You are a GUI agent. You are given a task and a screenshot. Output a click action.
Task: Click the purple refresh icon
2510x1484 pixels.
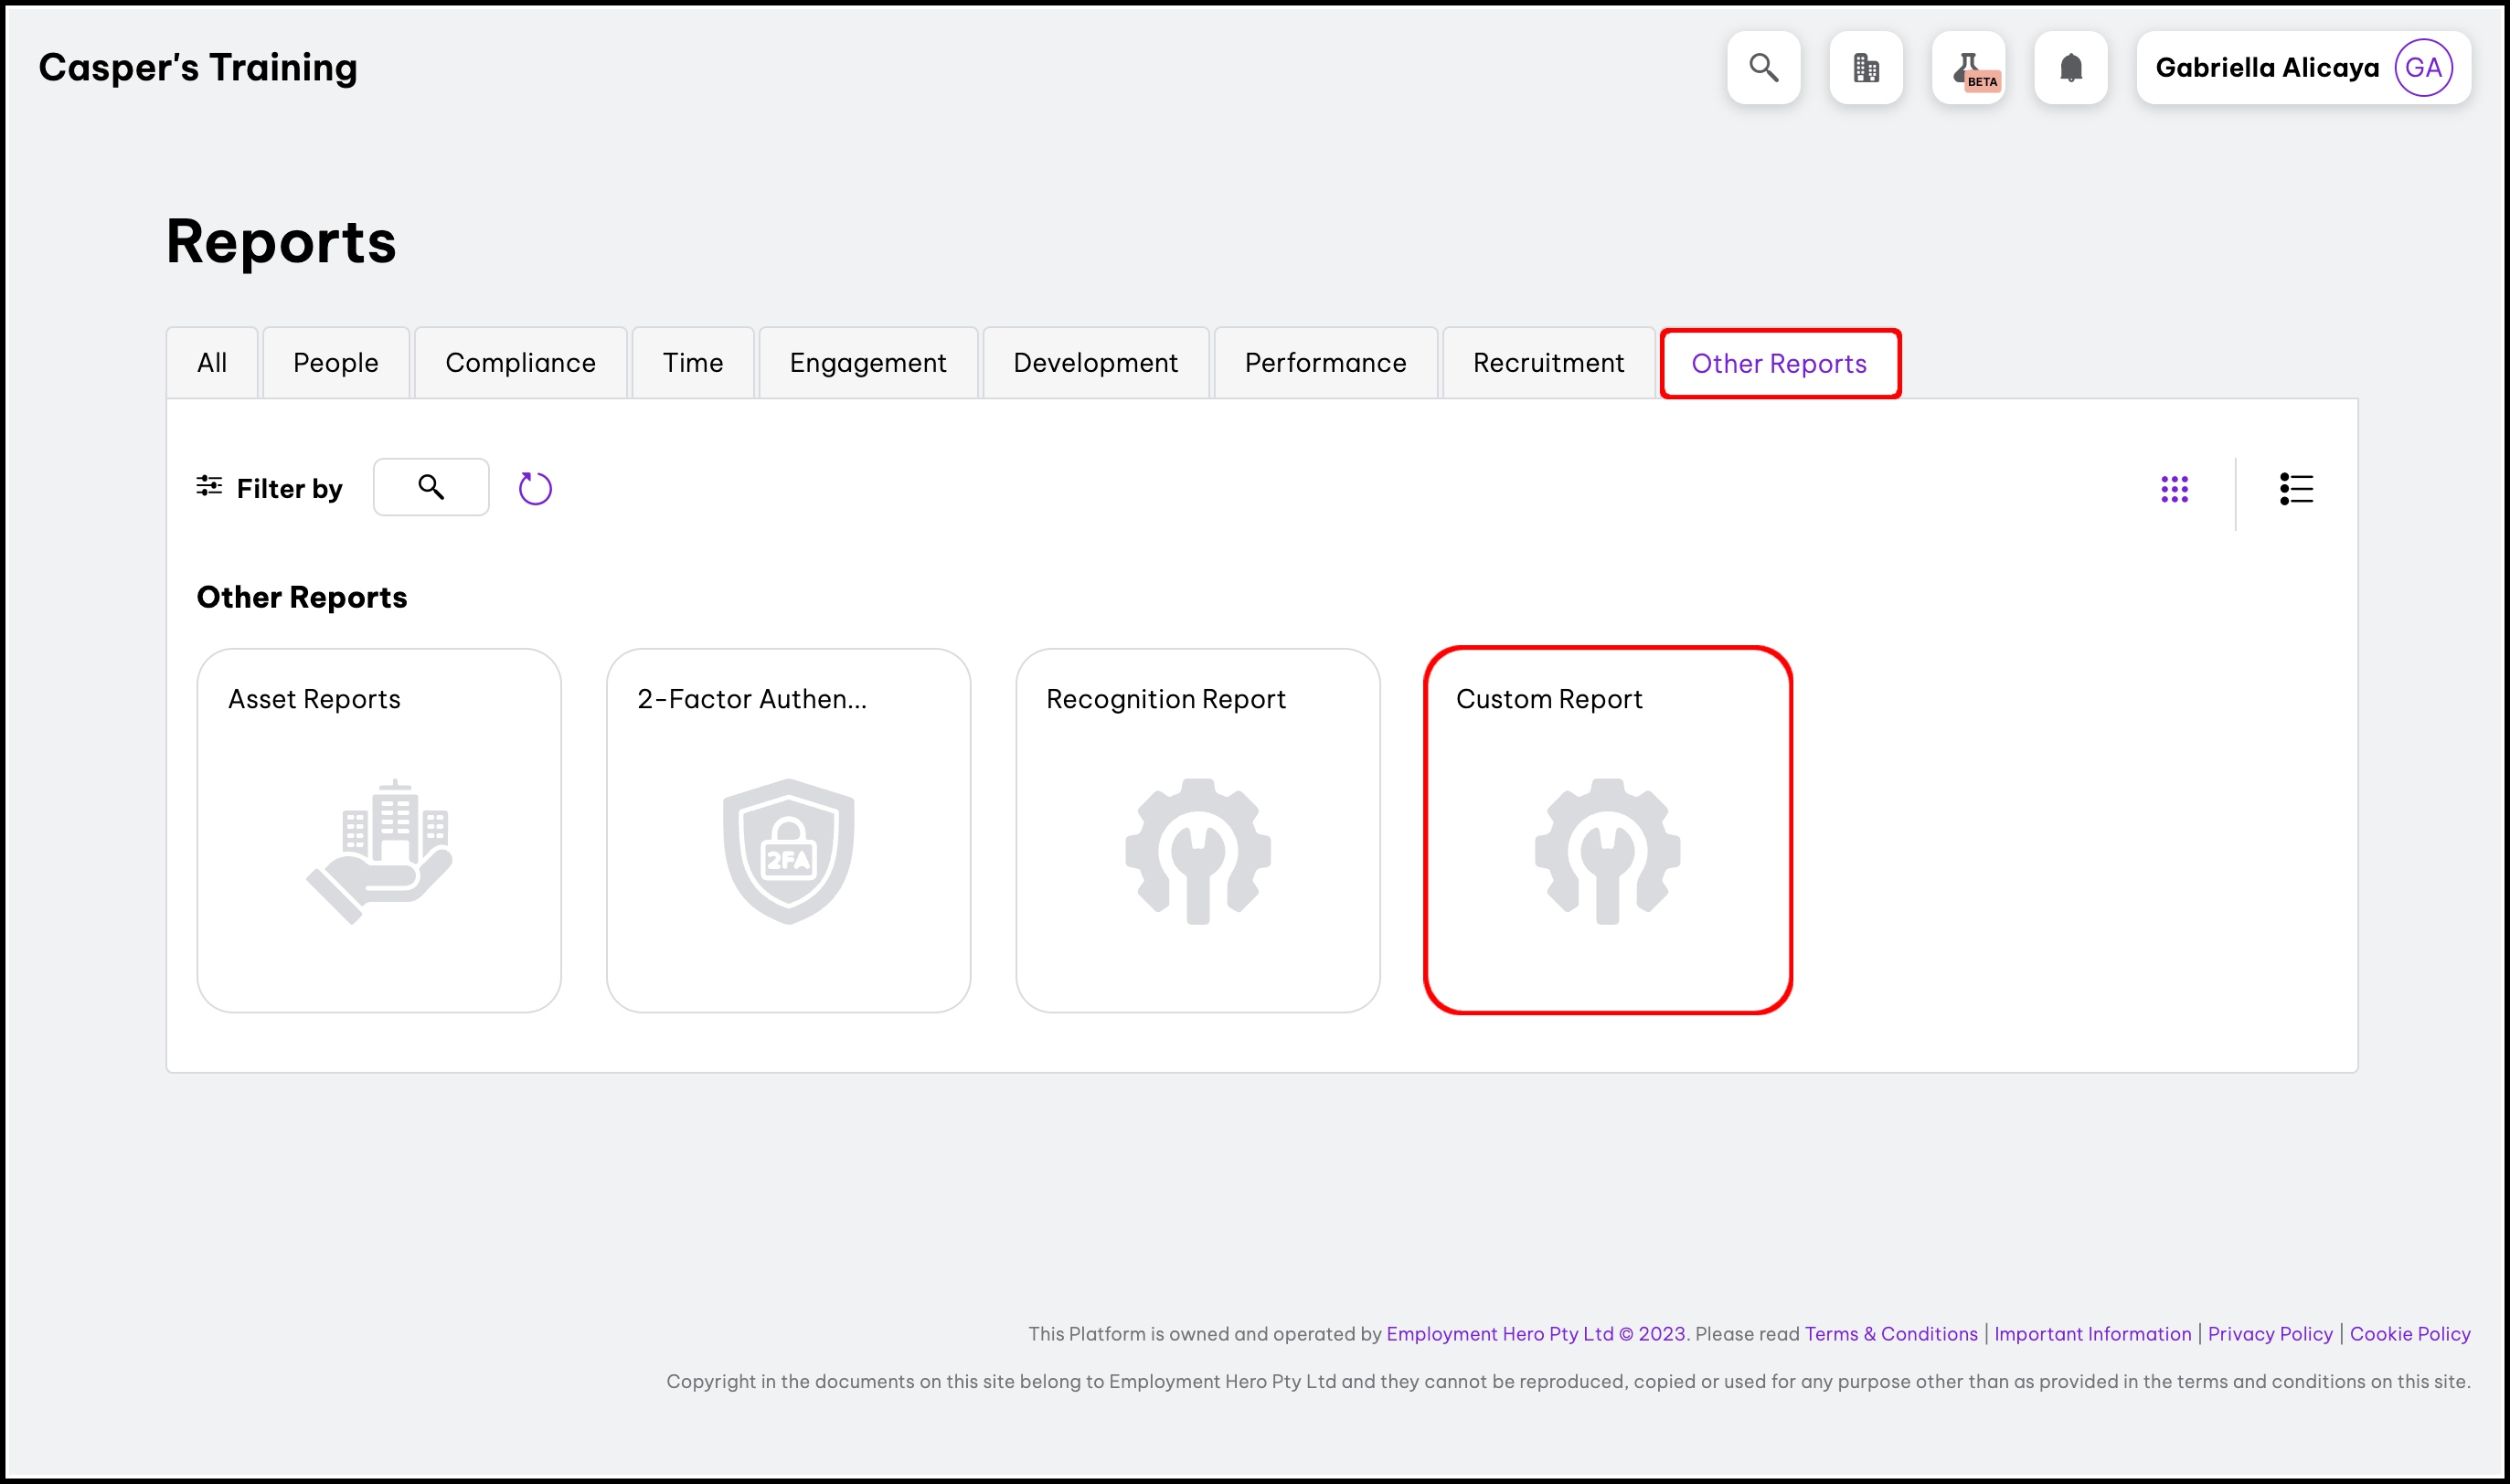coord(535,488)
